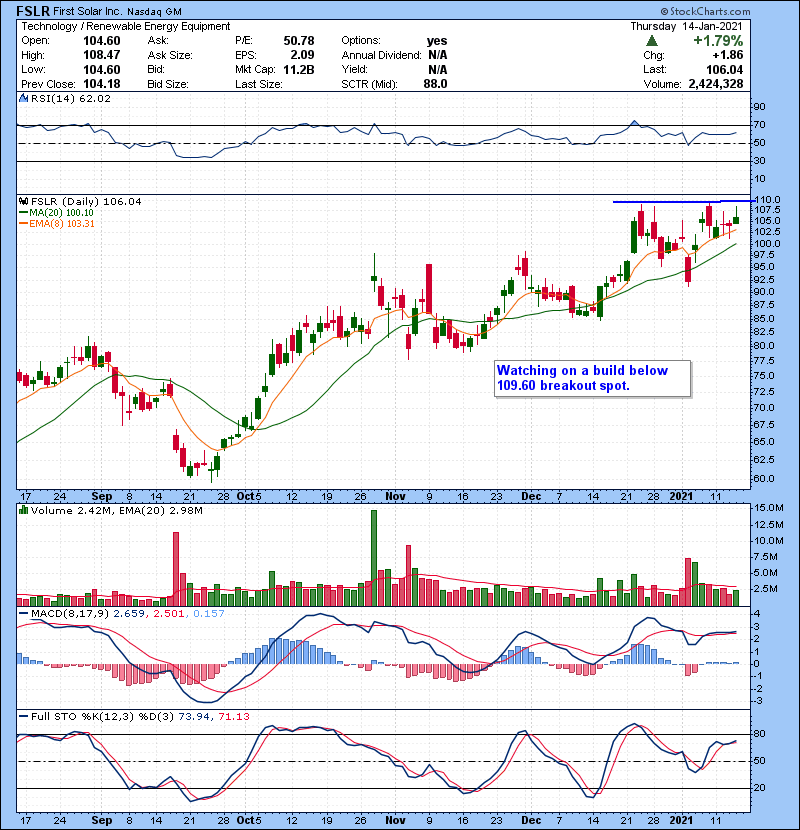Click the Mkt Cap value 11.2B

click(299, 69)
